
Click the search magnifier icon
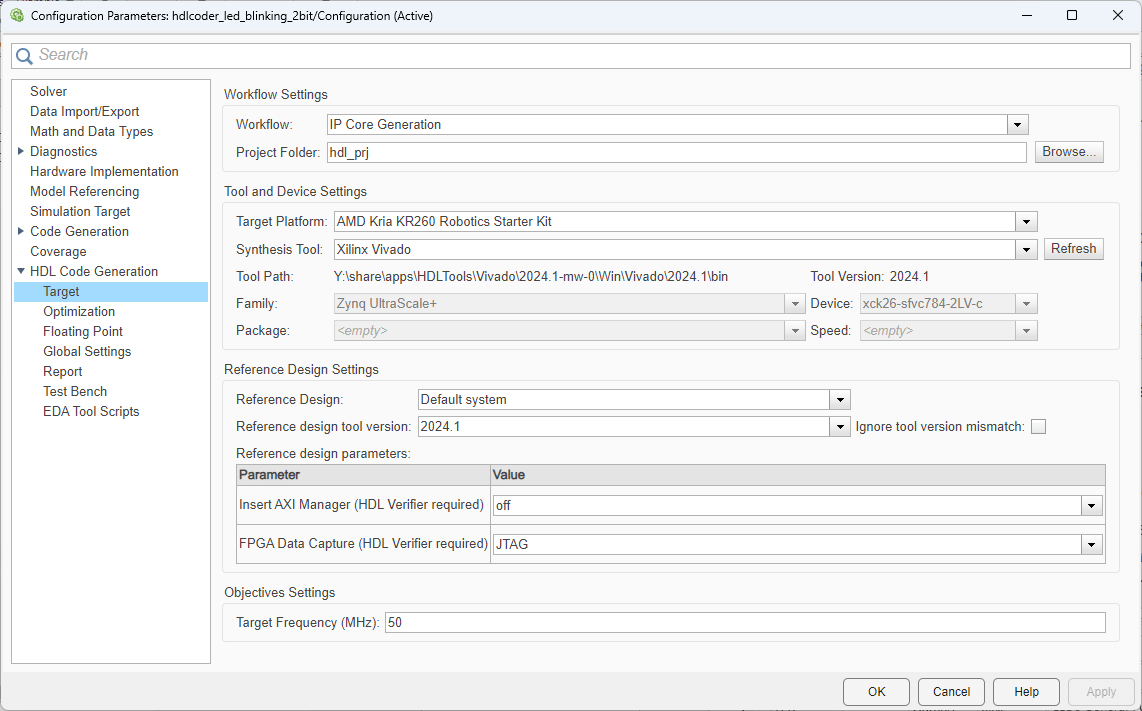click(24, 56)
